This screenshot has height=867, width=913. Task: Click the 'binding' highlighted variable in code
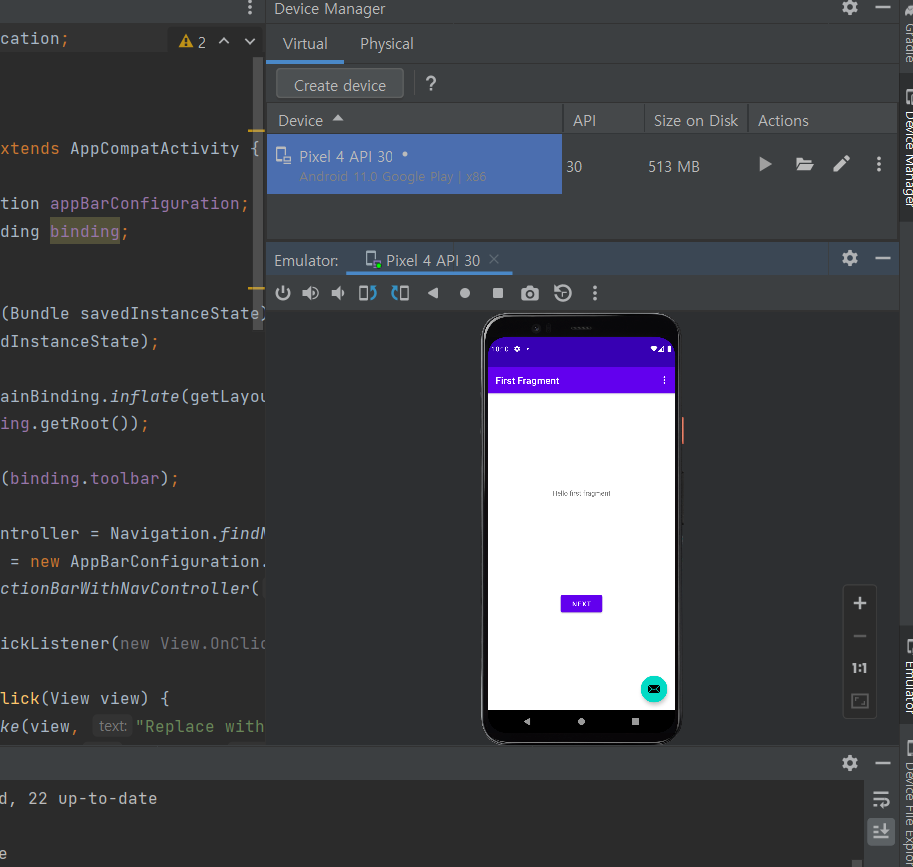(84, 231)
